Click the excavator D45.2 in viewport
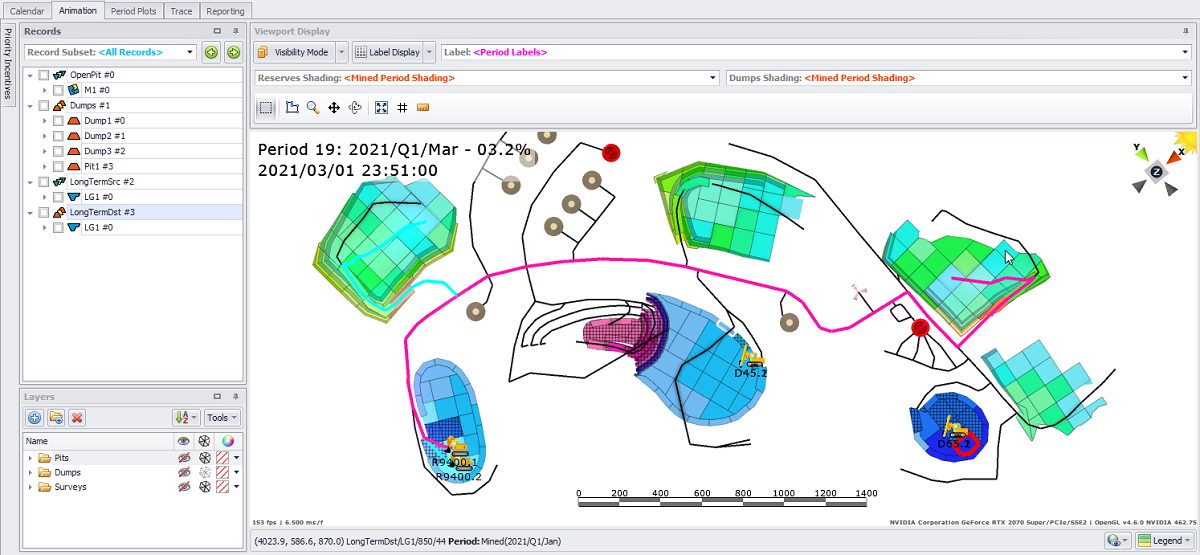 (750, 356)
